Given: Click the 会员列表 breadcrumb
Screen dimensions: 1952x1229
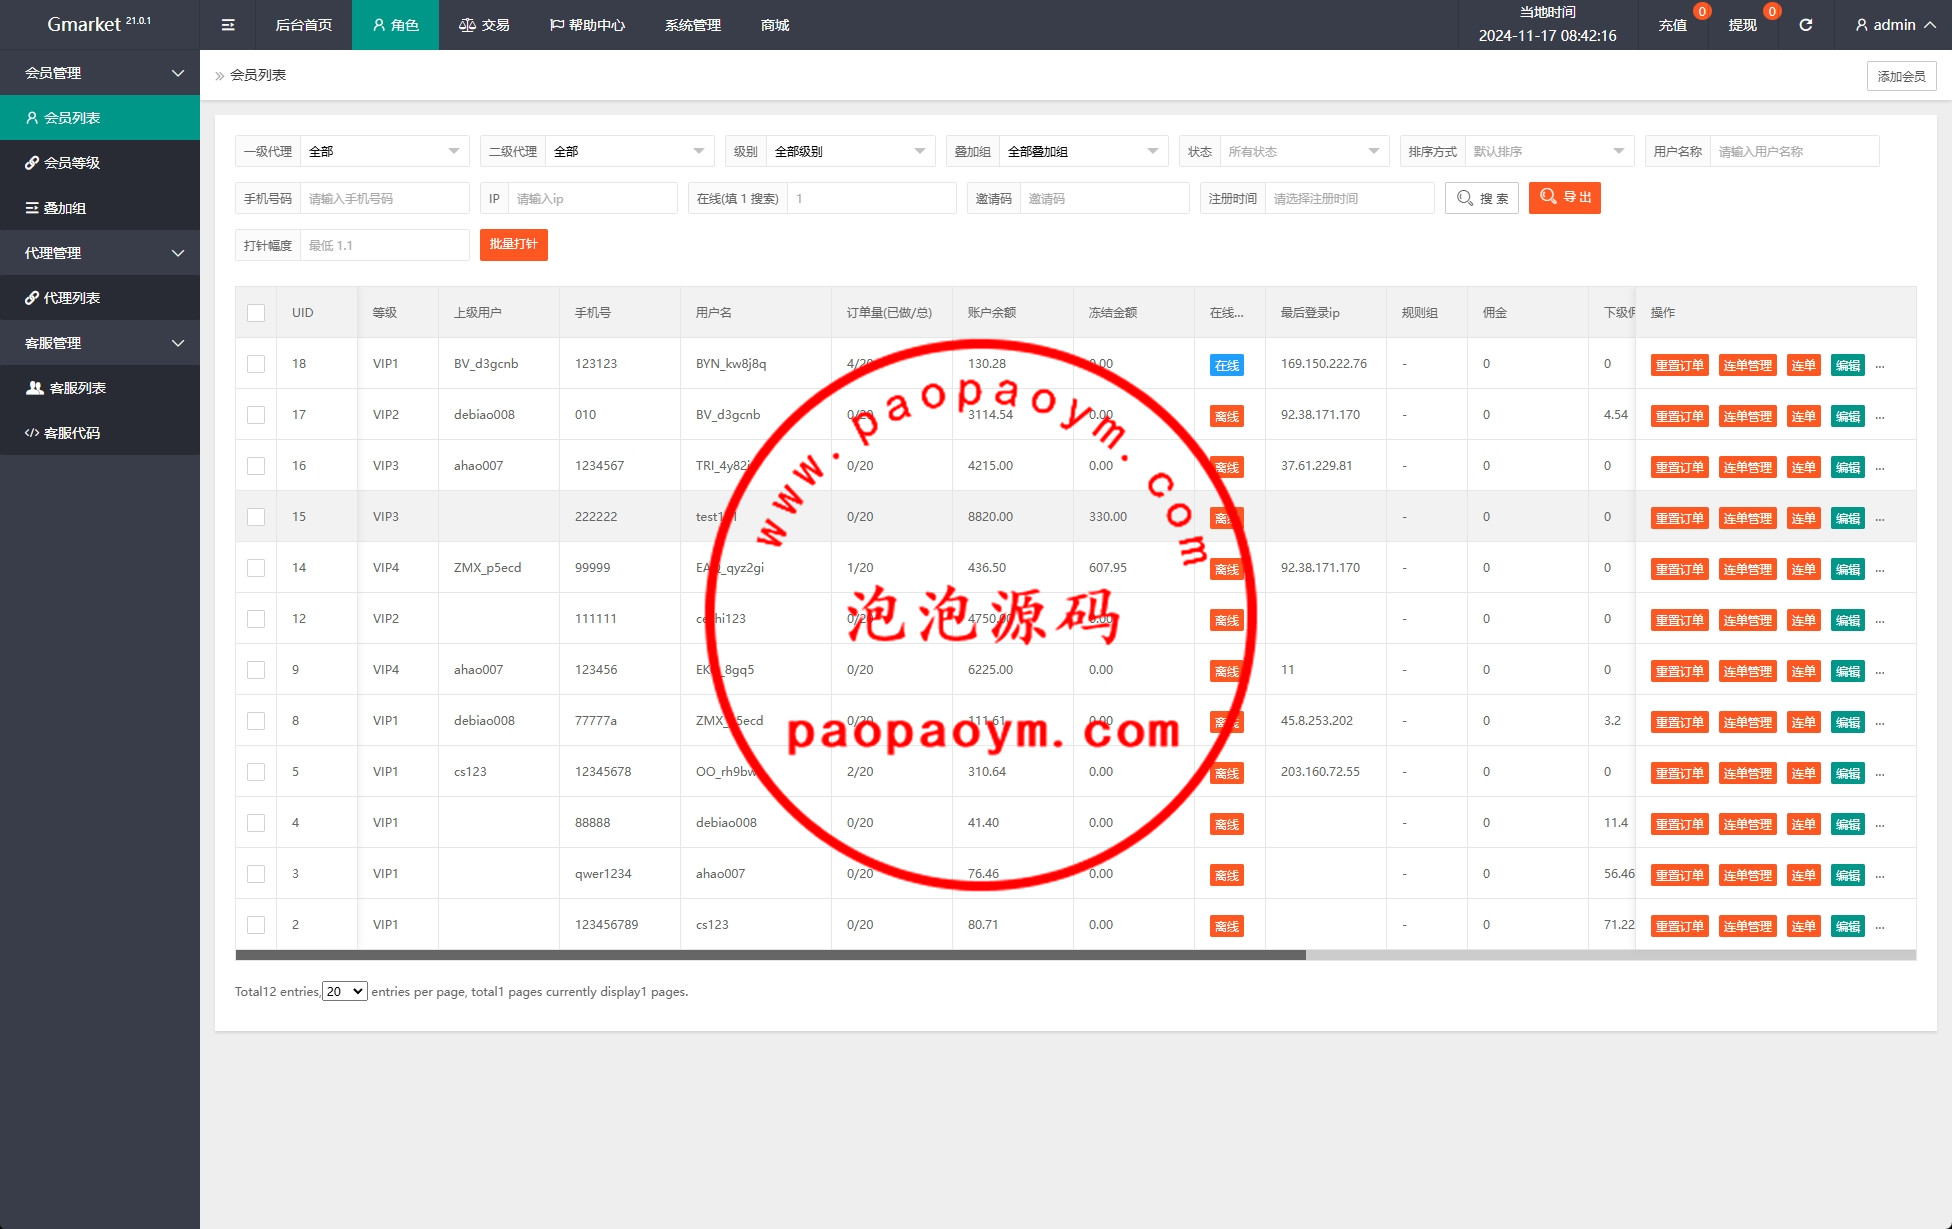Looking at the screenshot, I should (258, 75).
